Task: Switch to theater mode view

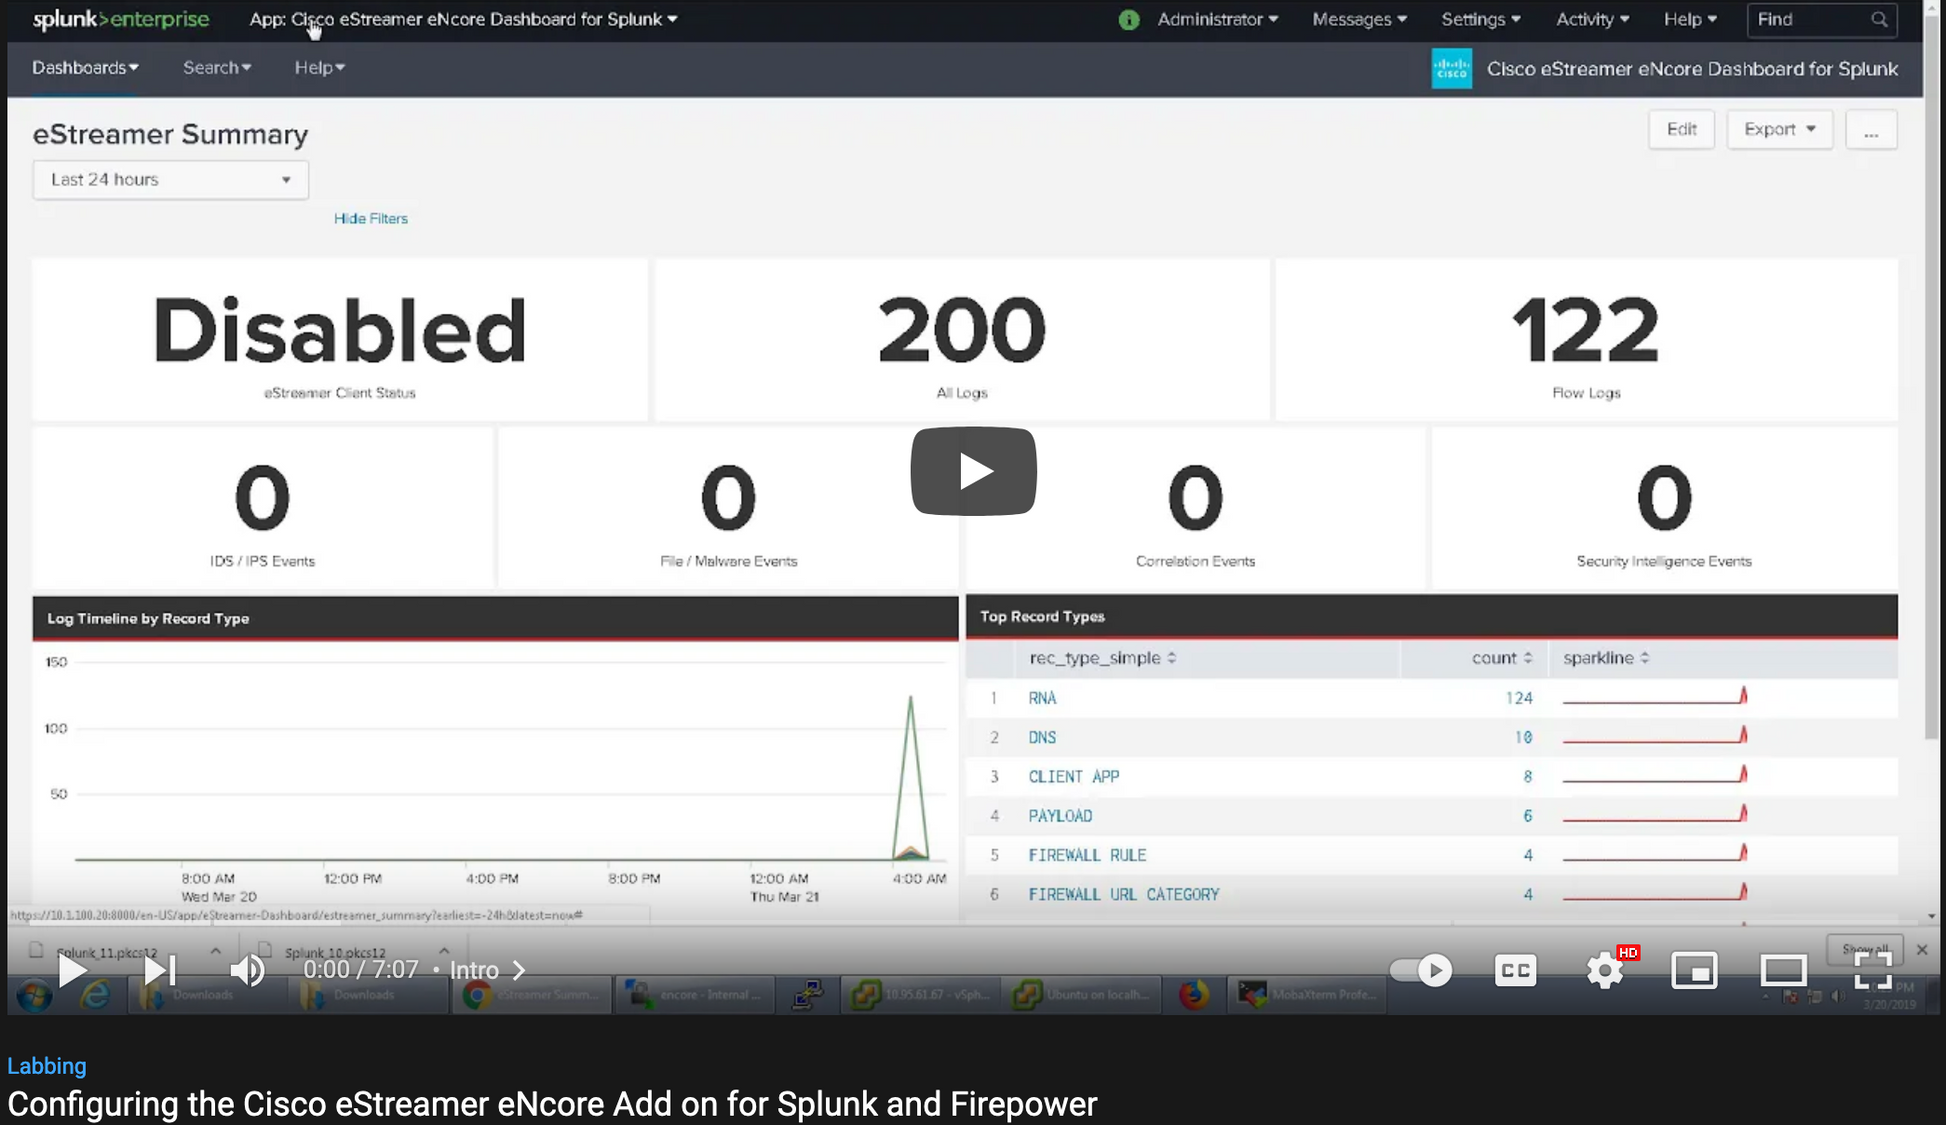Action: click(1783, 970)
